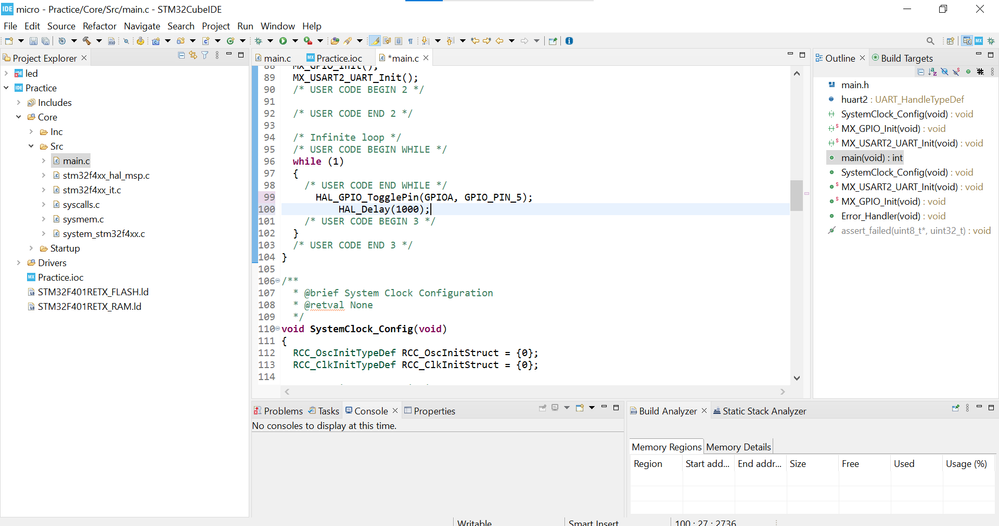Viewport: 999px width, 526px height.
Task: Toggle Hide Static Members in Outline
Action: coord(956,72)
